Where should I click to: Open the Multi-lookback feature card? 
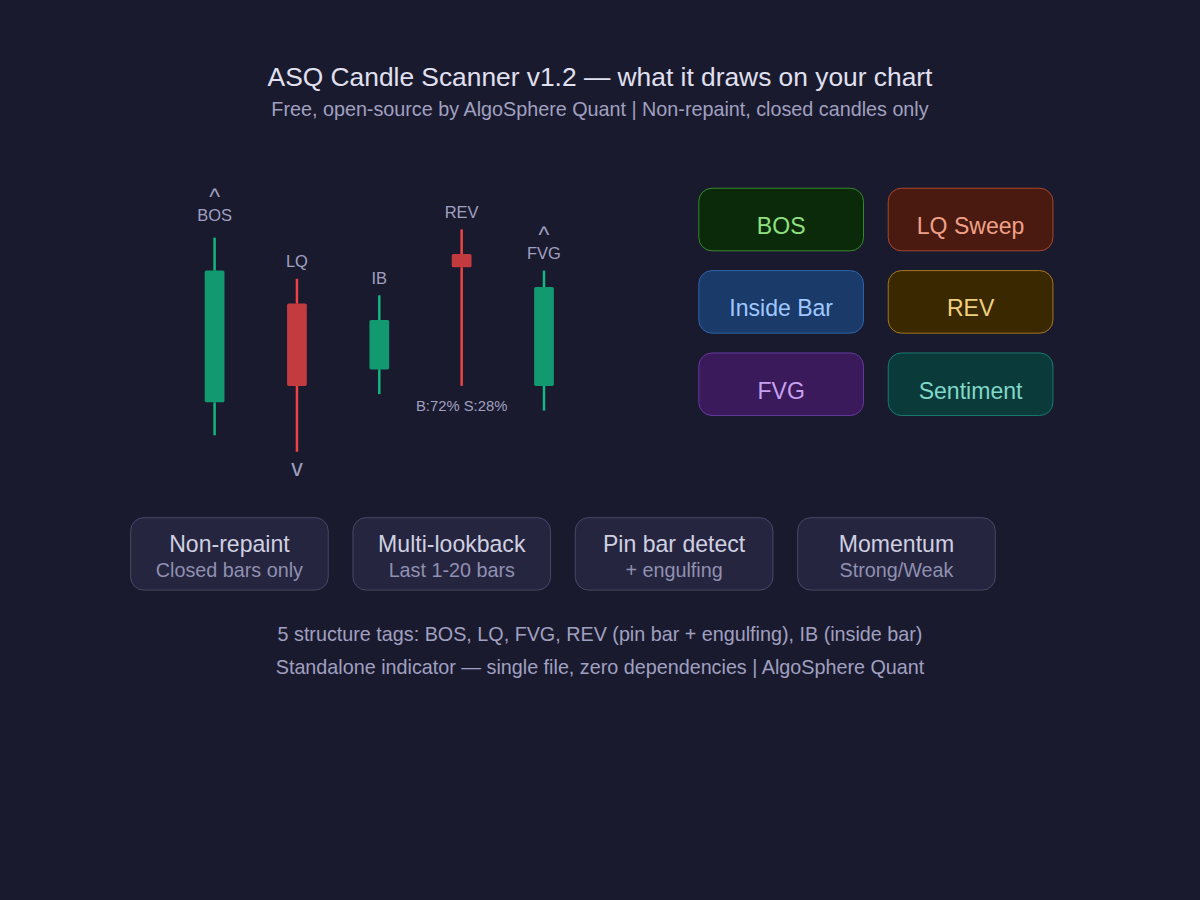(x=451, y=554)
